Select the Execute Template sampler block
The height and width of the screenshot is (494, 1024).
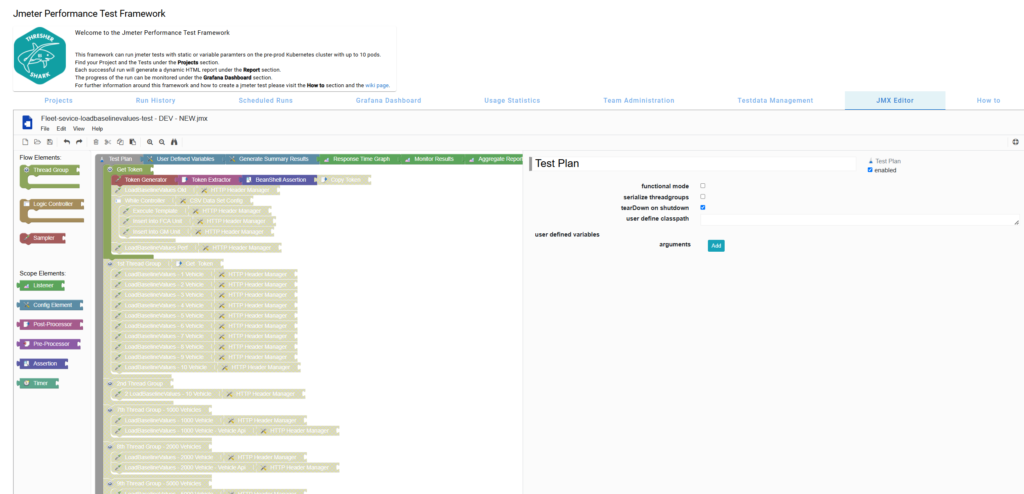click(x=152, y=211)
